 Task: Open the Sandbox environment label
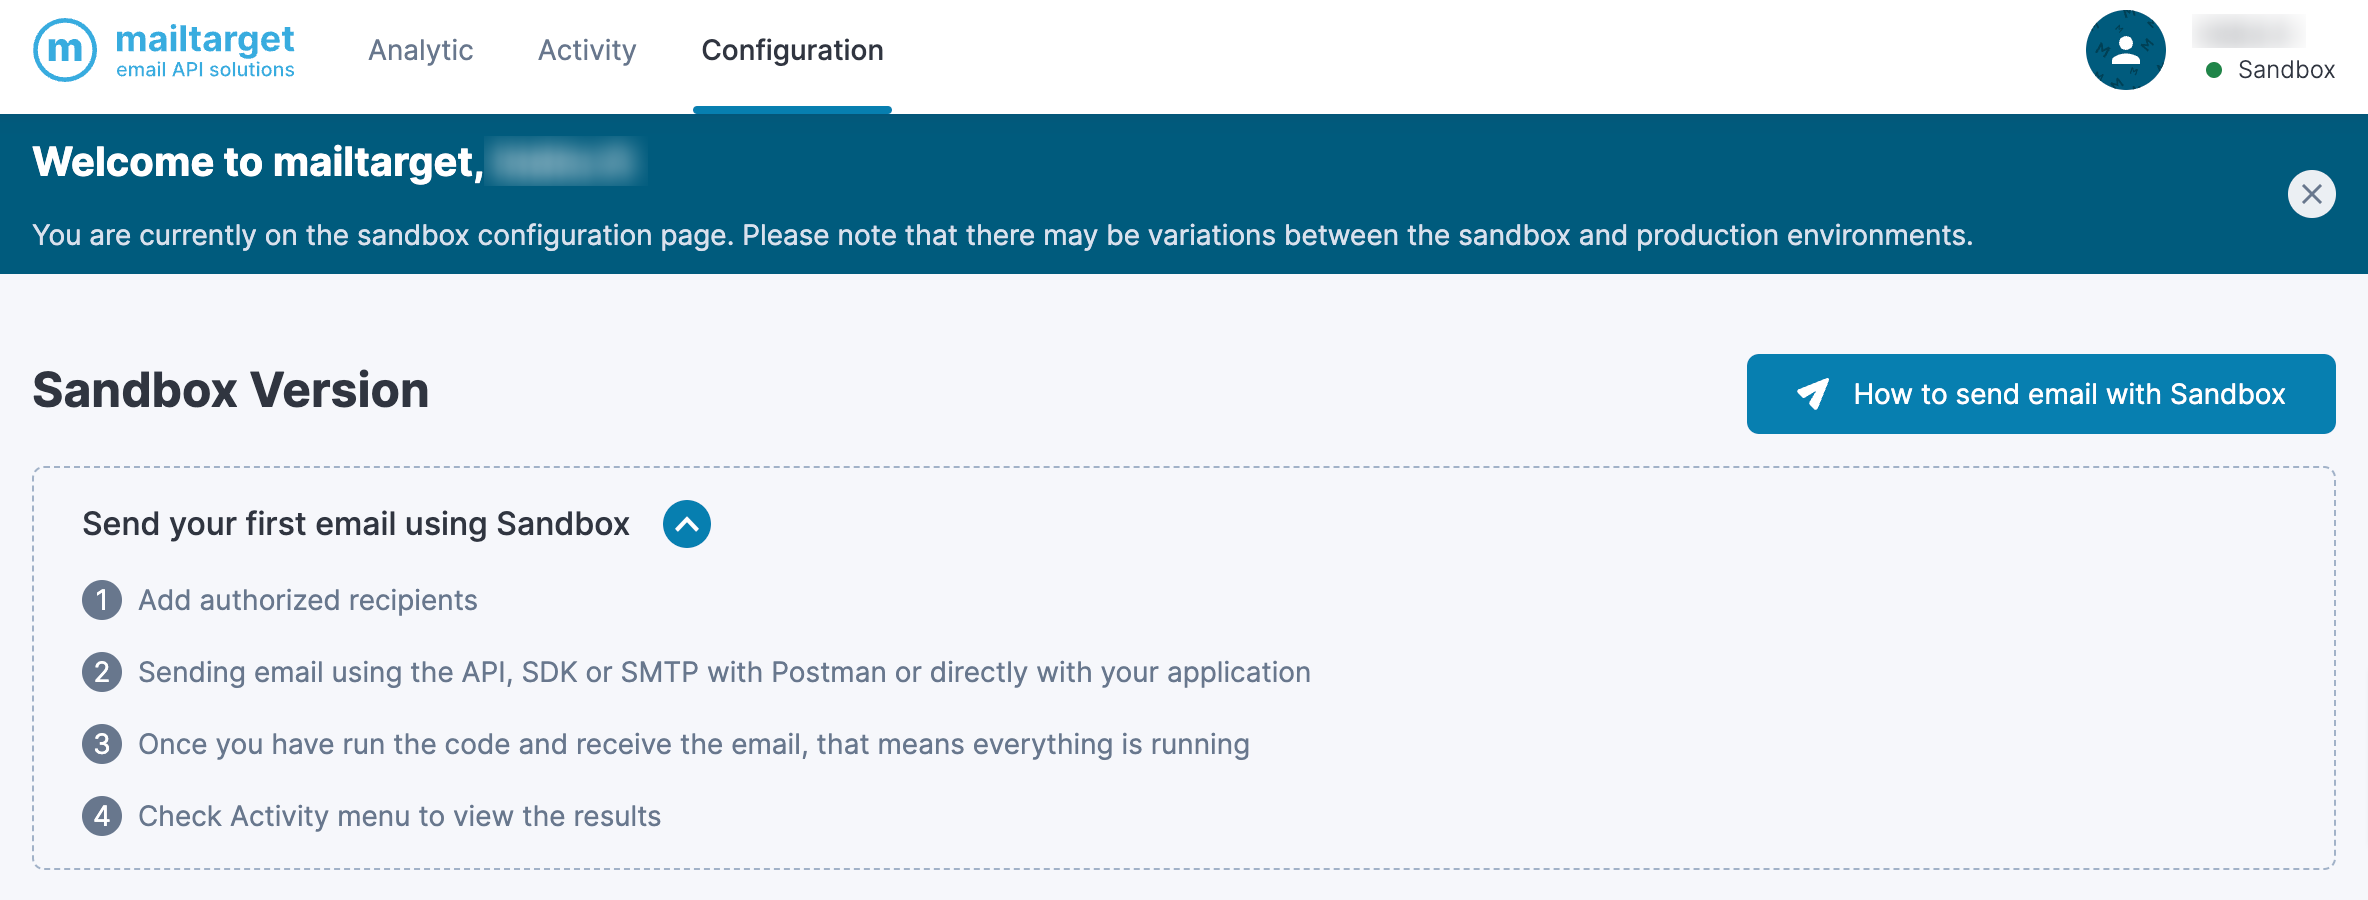[2285, 70]
